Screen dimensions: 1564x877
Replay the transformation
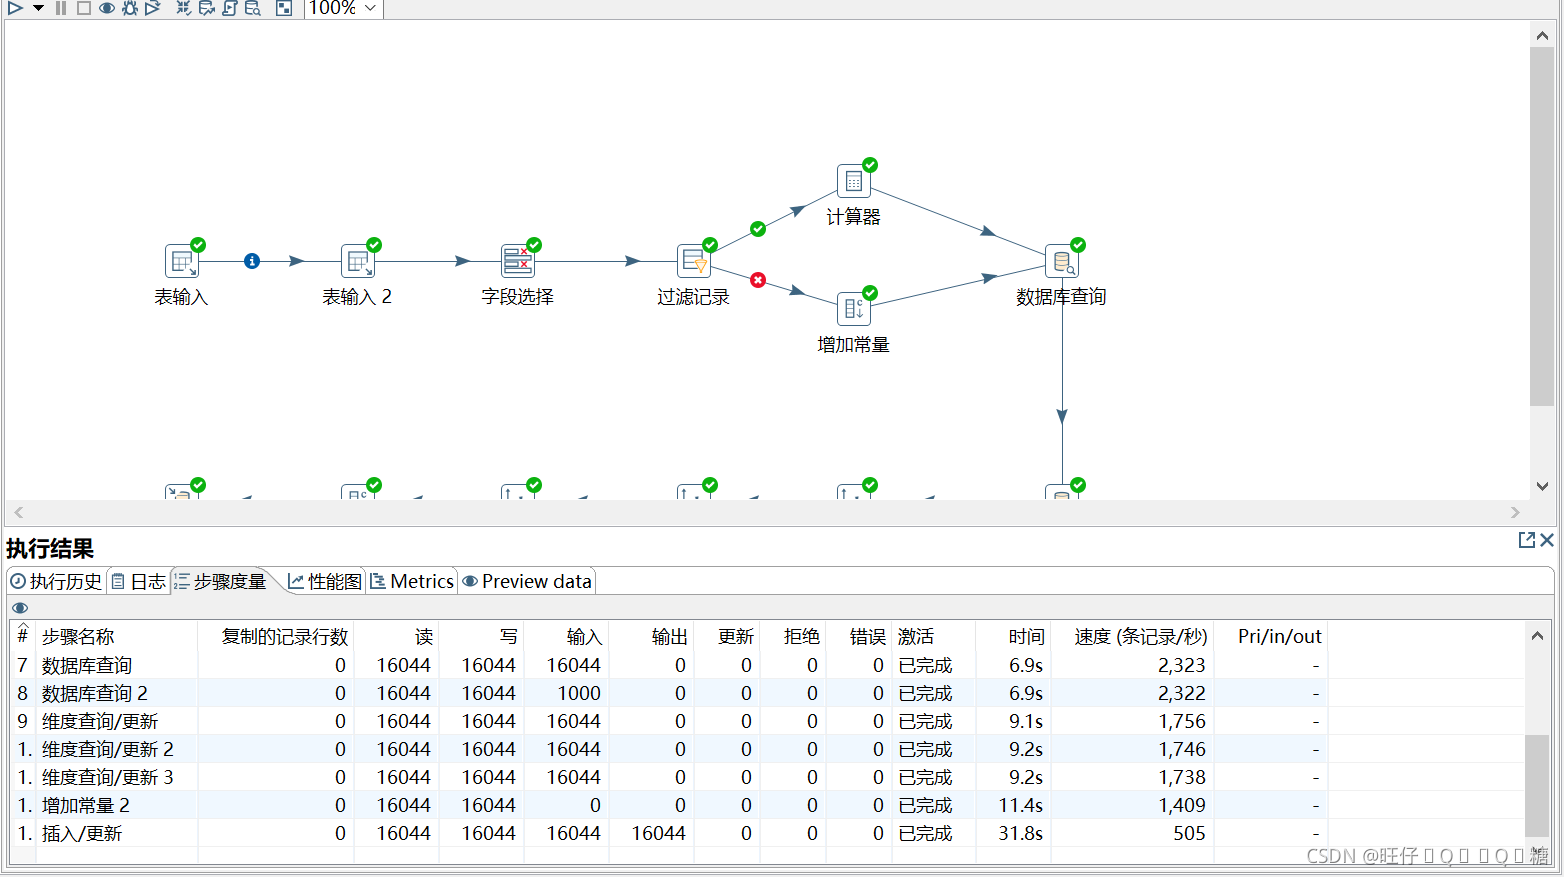pos(153,8)
